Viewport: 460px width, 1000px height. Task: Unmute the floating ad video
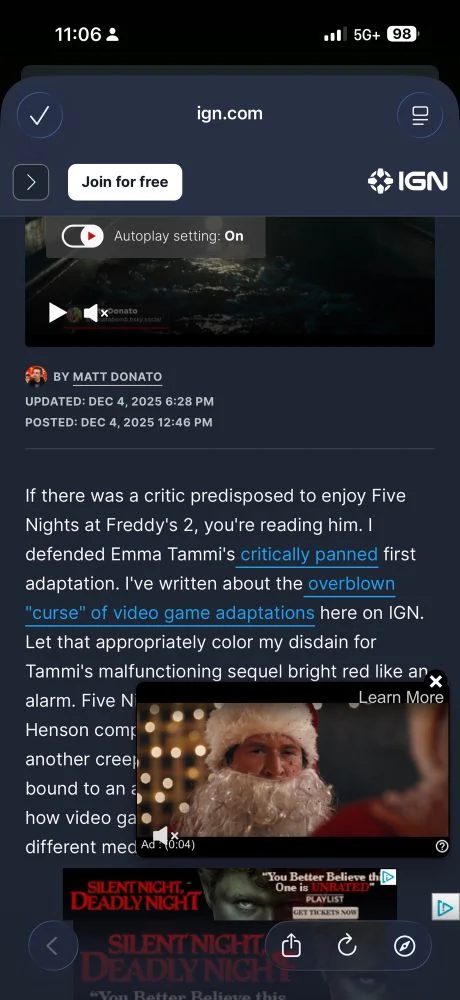pos(165,835)
